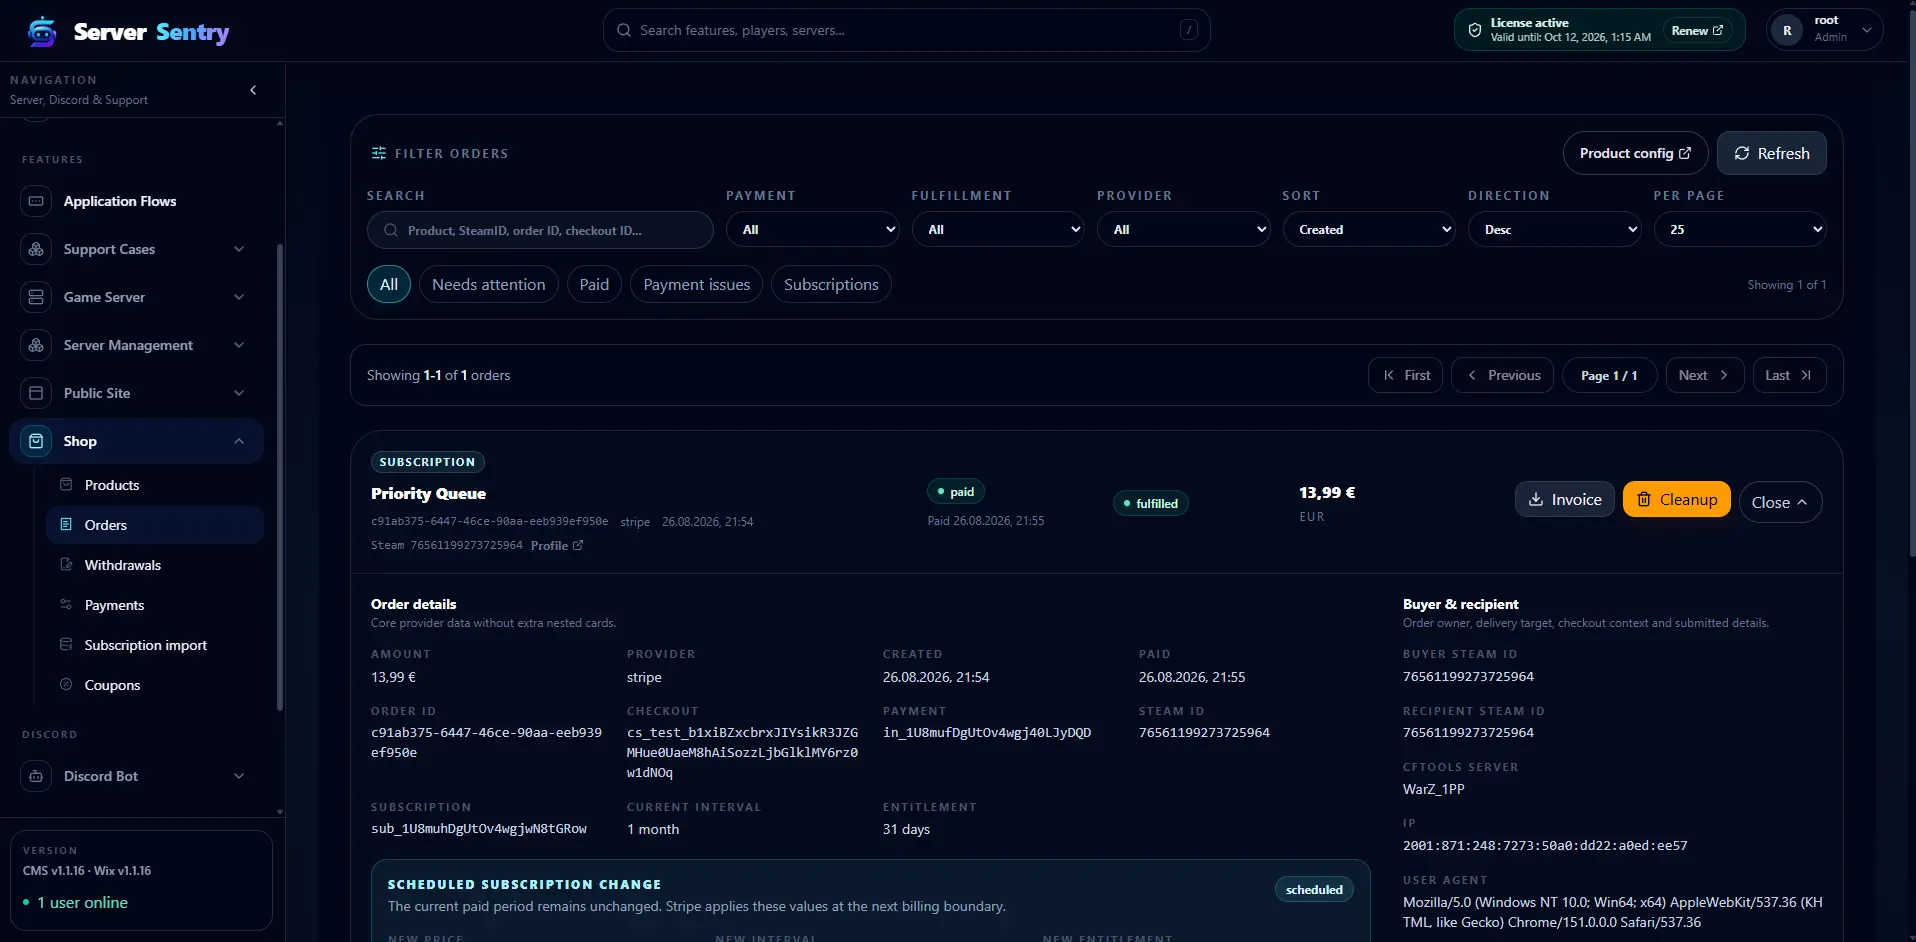Select the Payment issues filter chip
Screen dimensions: 1916x942
point(697,285)
